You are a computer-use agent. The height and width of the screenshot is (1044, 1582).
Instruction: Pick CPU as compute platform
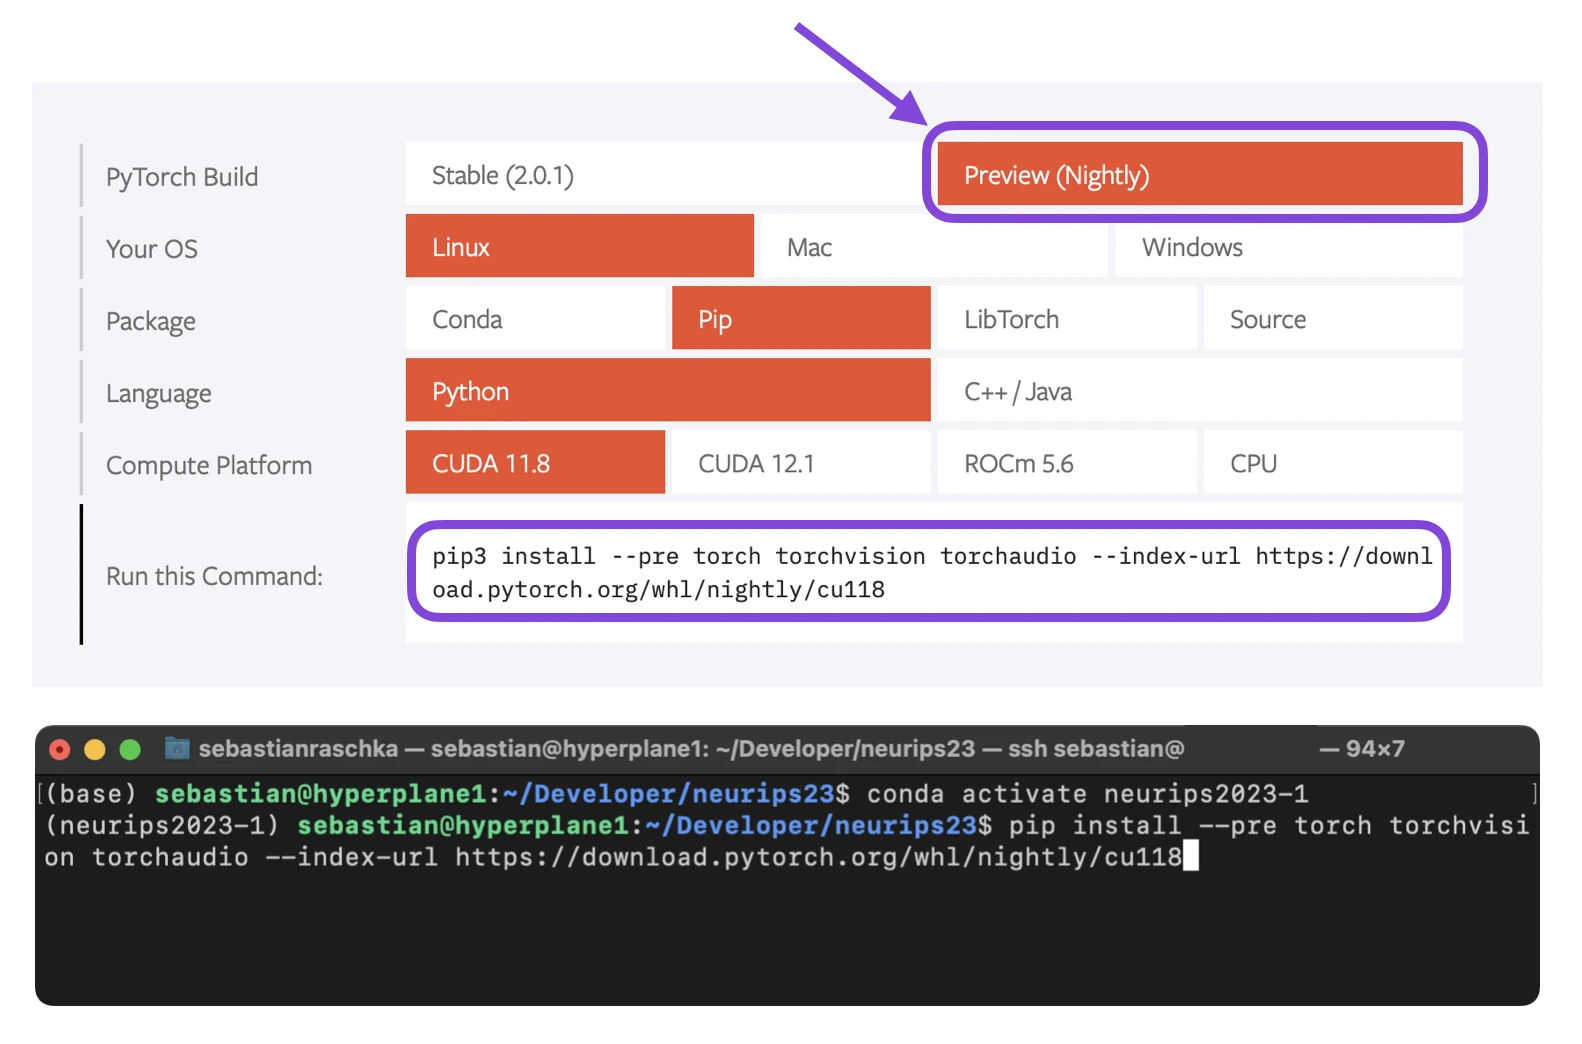1333,462
